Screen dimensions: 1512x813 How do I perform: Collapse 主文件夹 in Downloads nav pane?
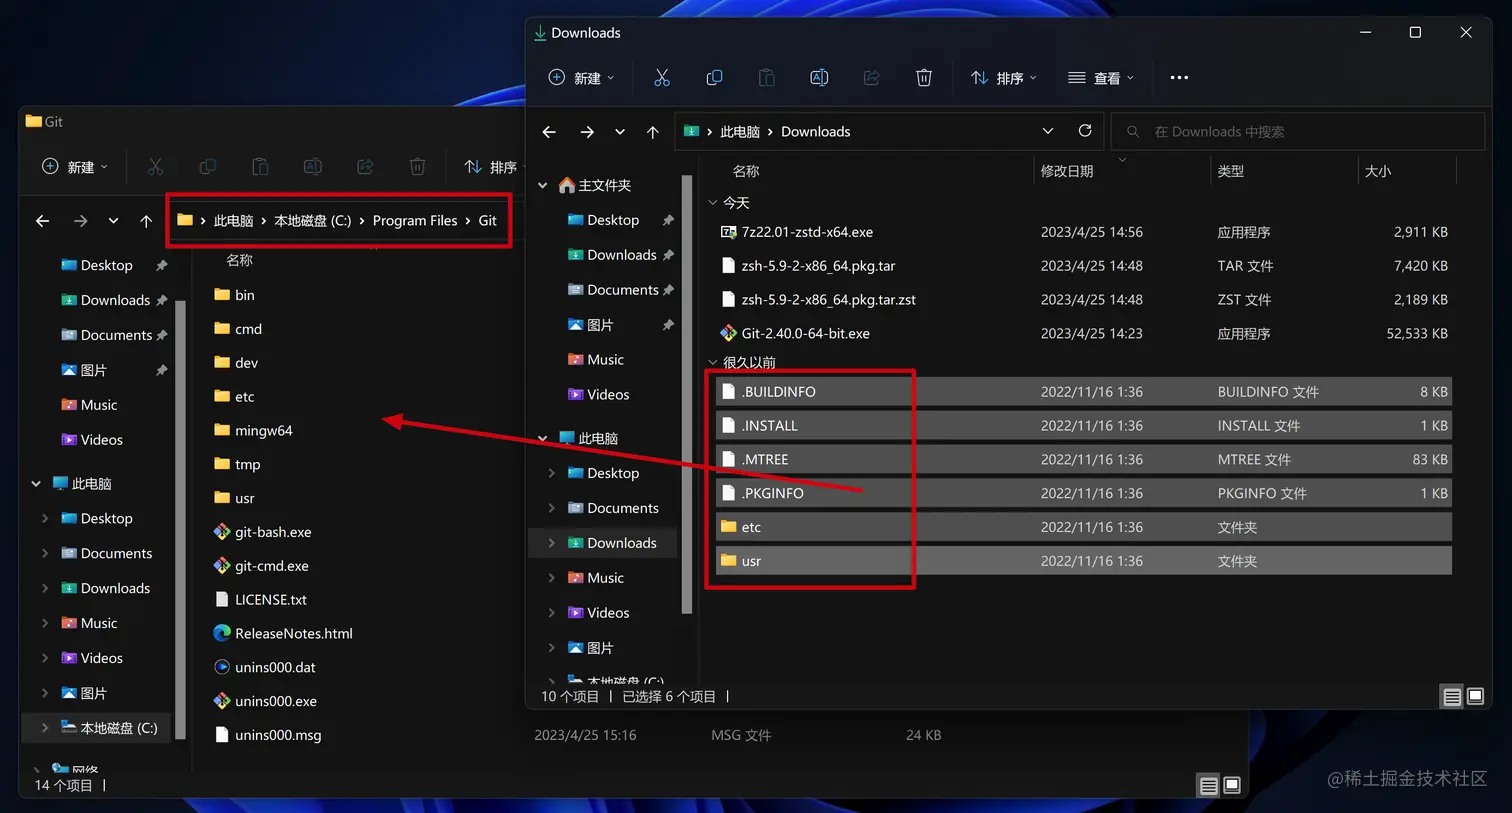[543, 185]
